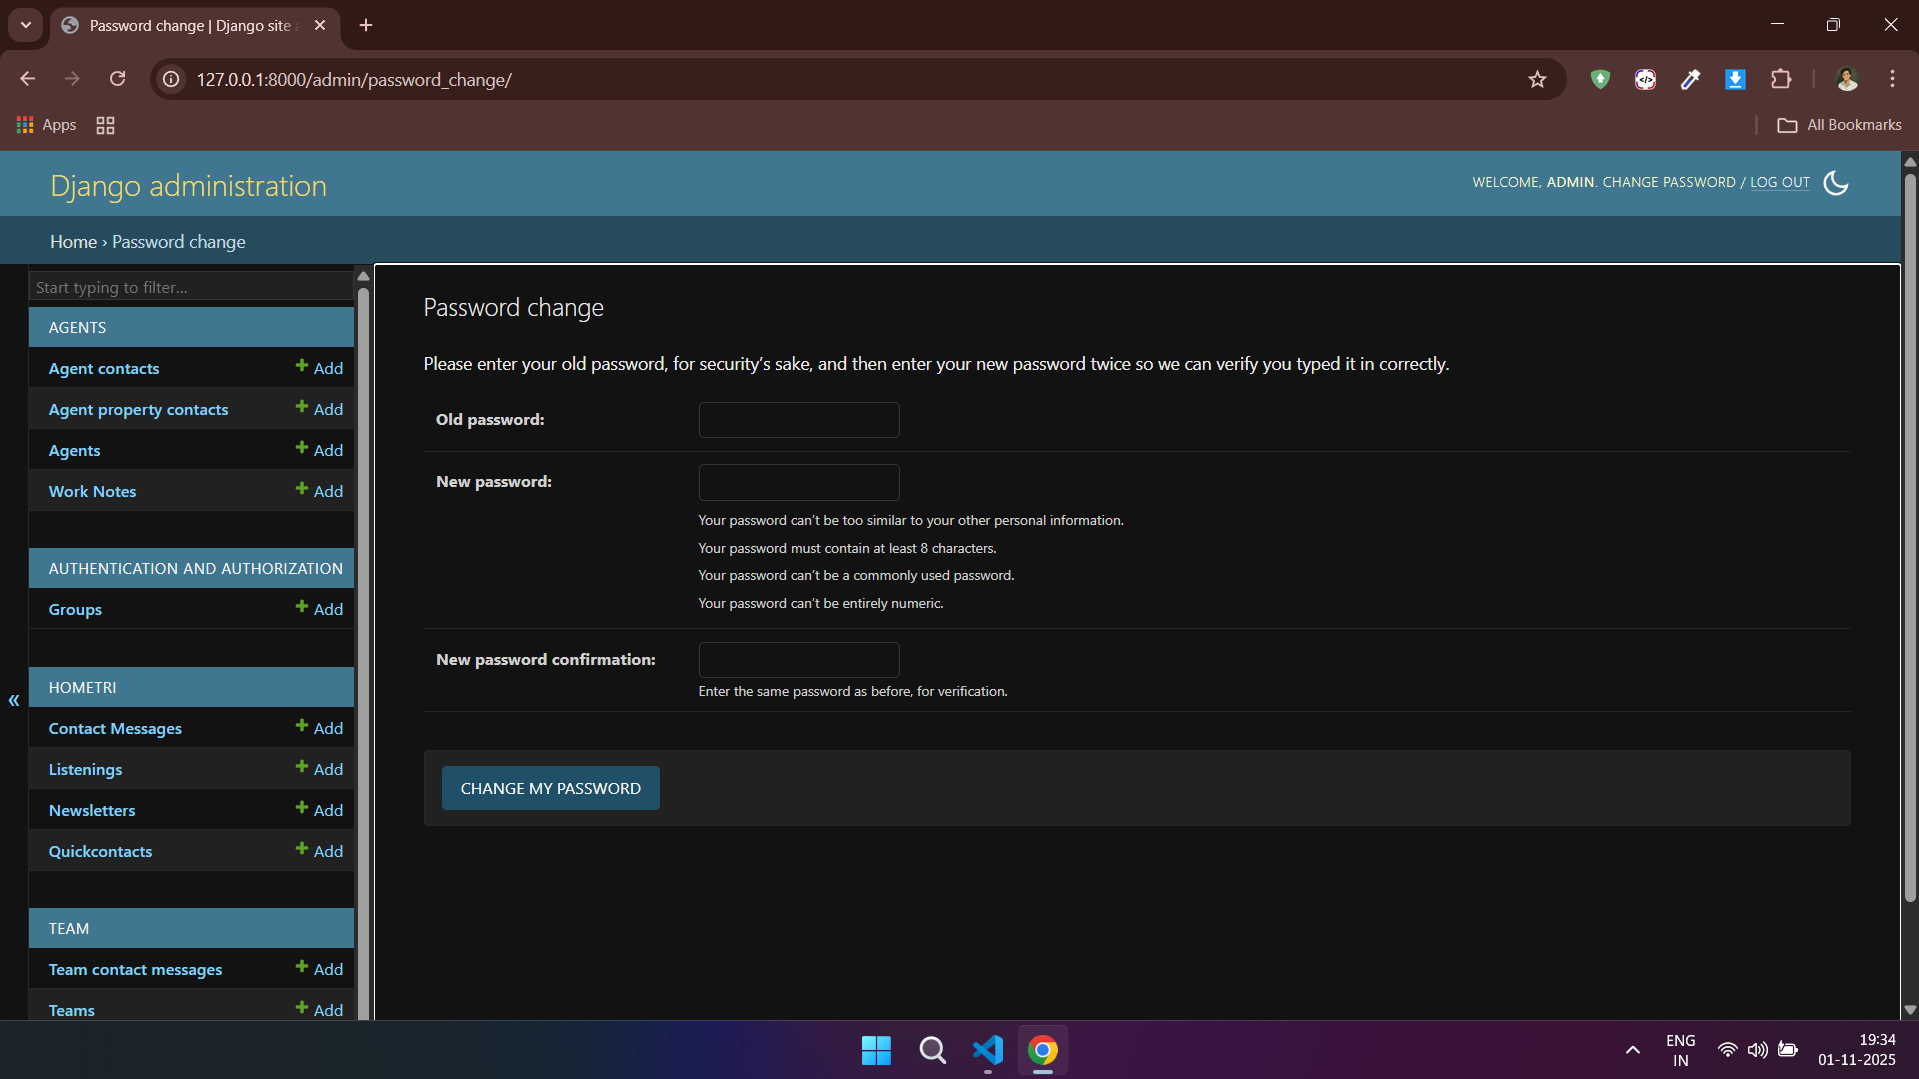
Task: Open the Windows Start menu
Action: tap(876, 1050)
